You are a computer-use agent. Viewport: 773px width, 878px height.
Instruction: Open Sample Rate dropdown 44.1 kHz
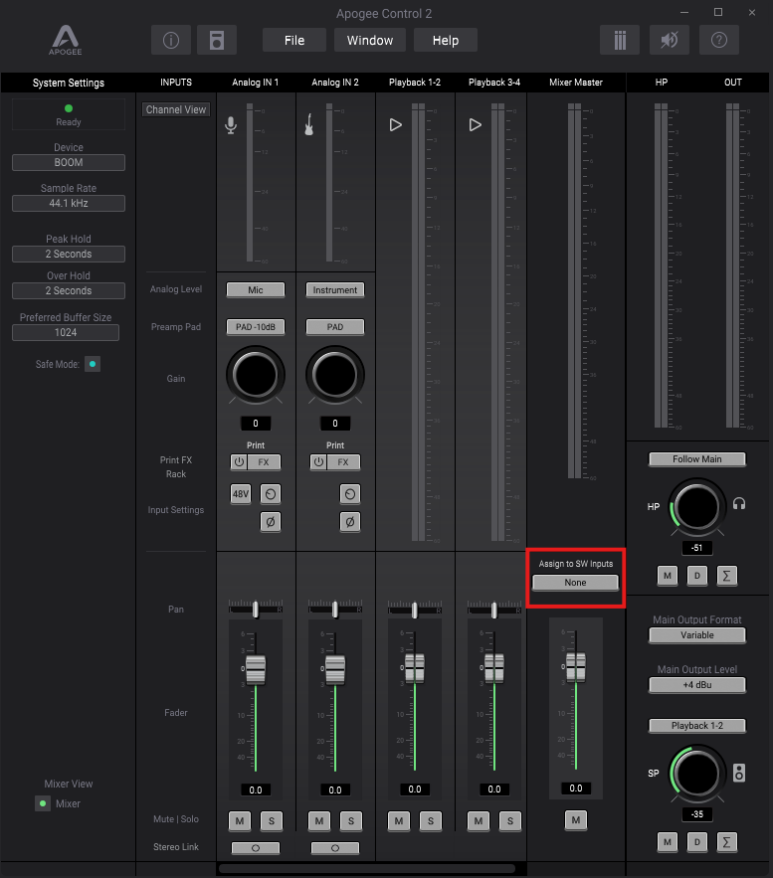click(x=68, y=203)
